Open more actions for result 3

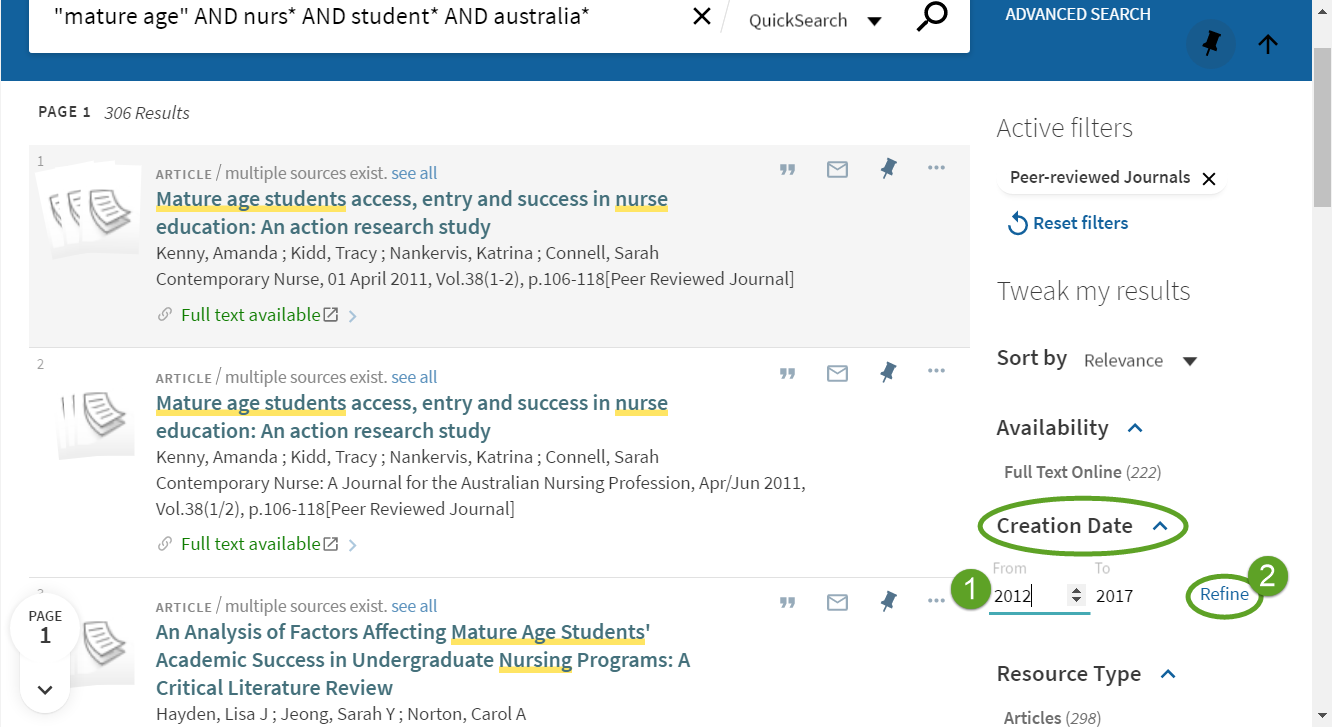tap(936, 601)
